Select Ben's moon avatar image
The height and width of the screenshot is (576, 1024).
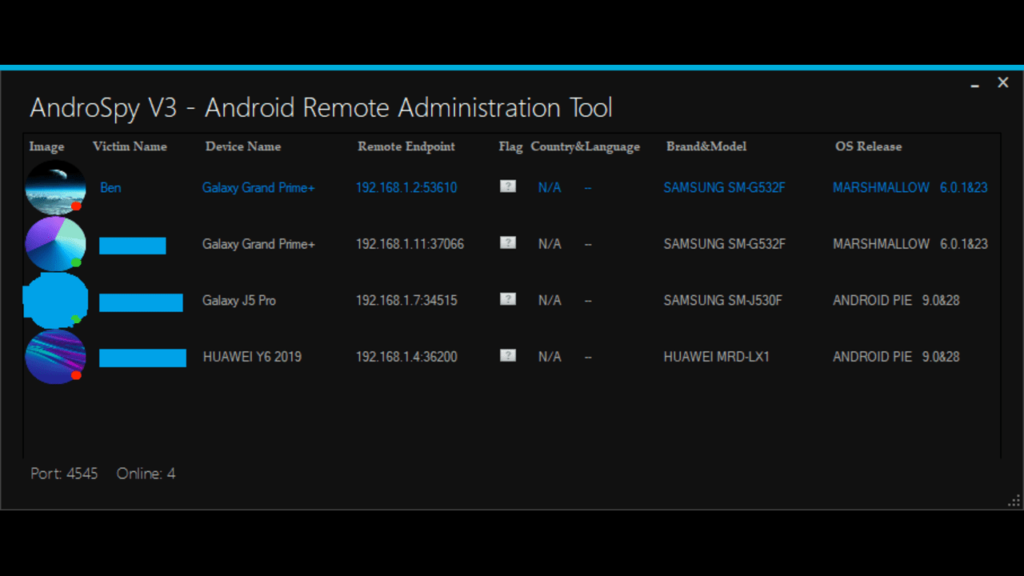(x=56, y=187)
